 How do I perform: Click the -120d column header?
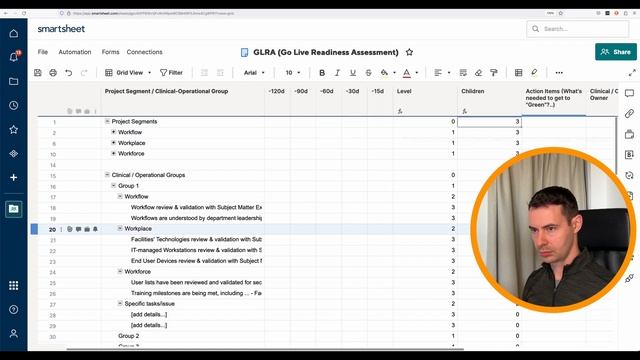[x=277, y=100]
